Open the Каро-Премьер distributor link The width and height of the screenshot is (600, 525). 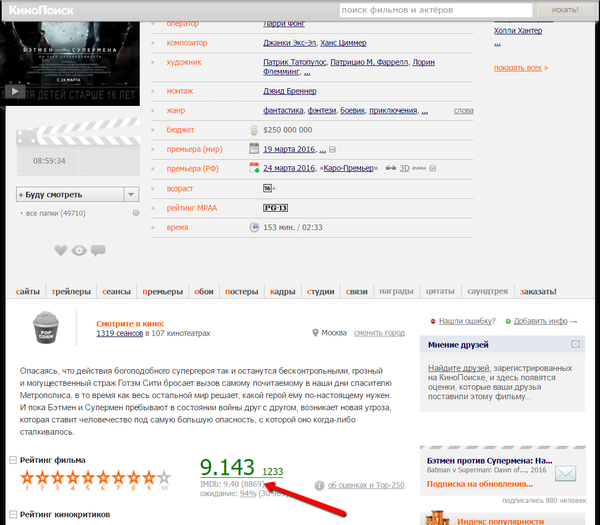[349, 168]
